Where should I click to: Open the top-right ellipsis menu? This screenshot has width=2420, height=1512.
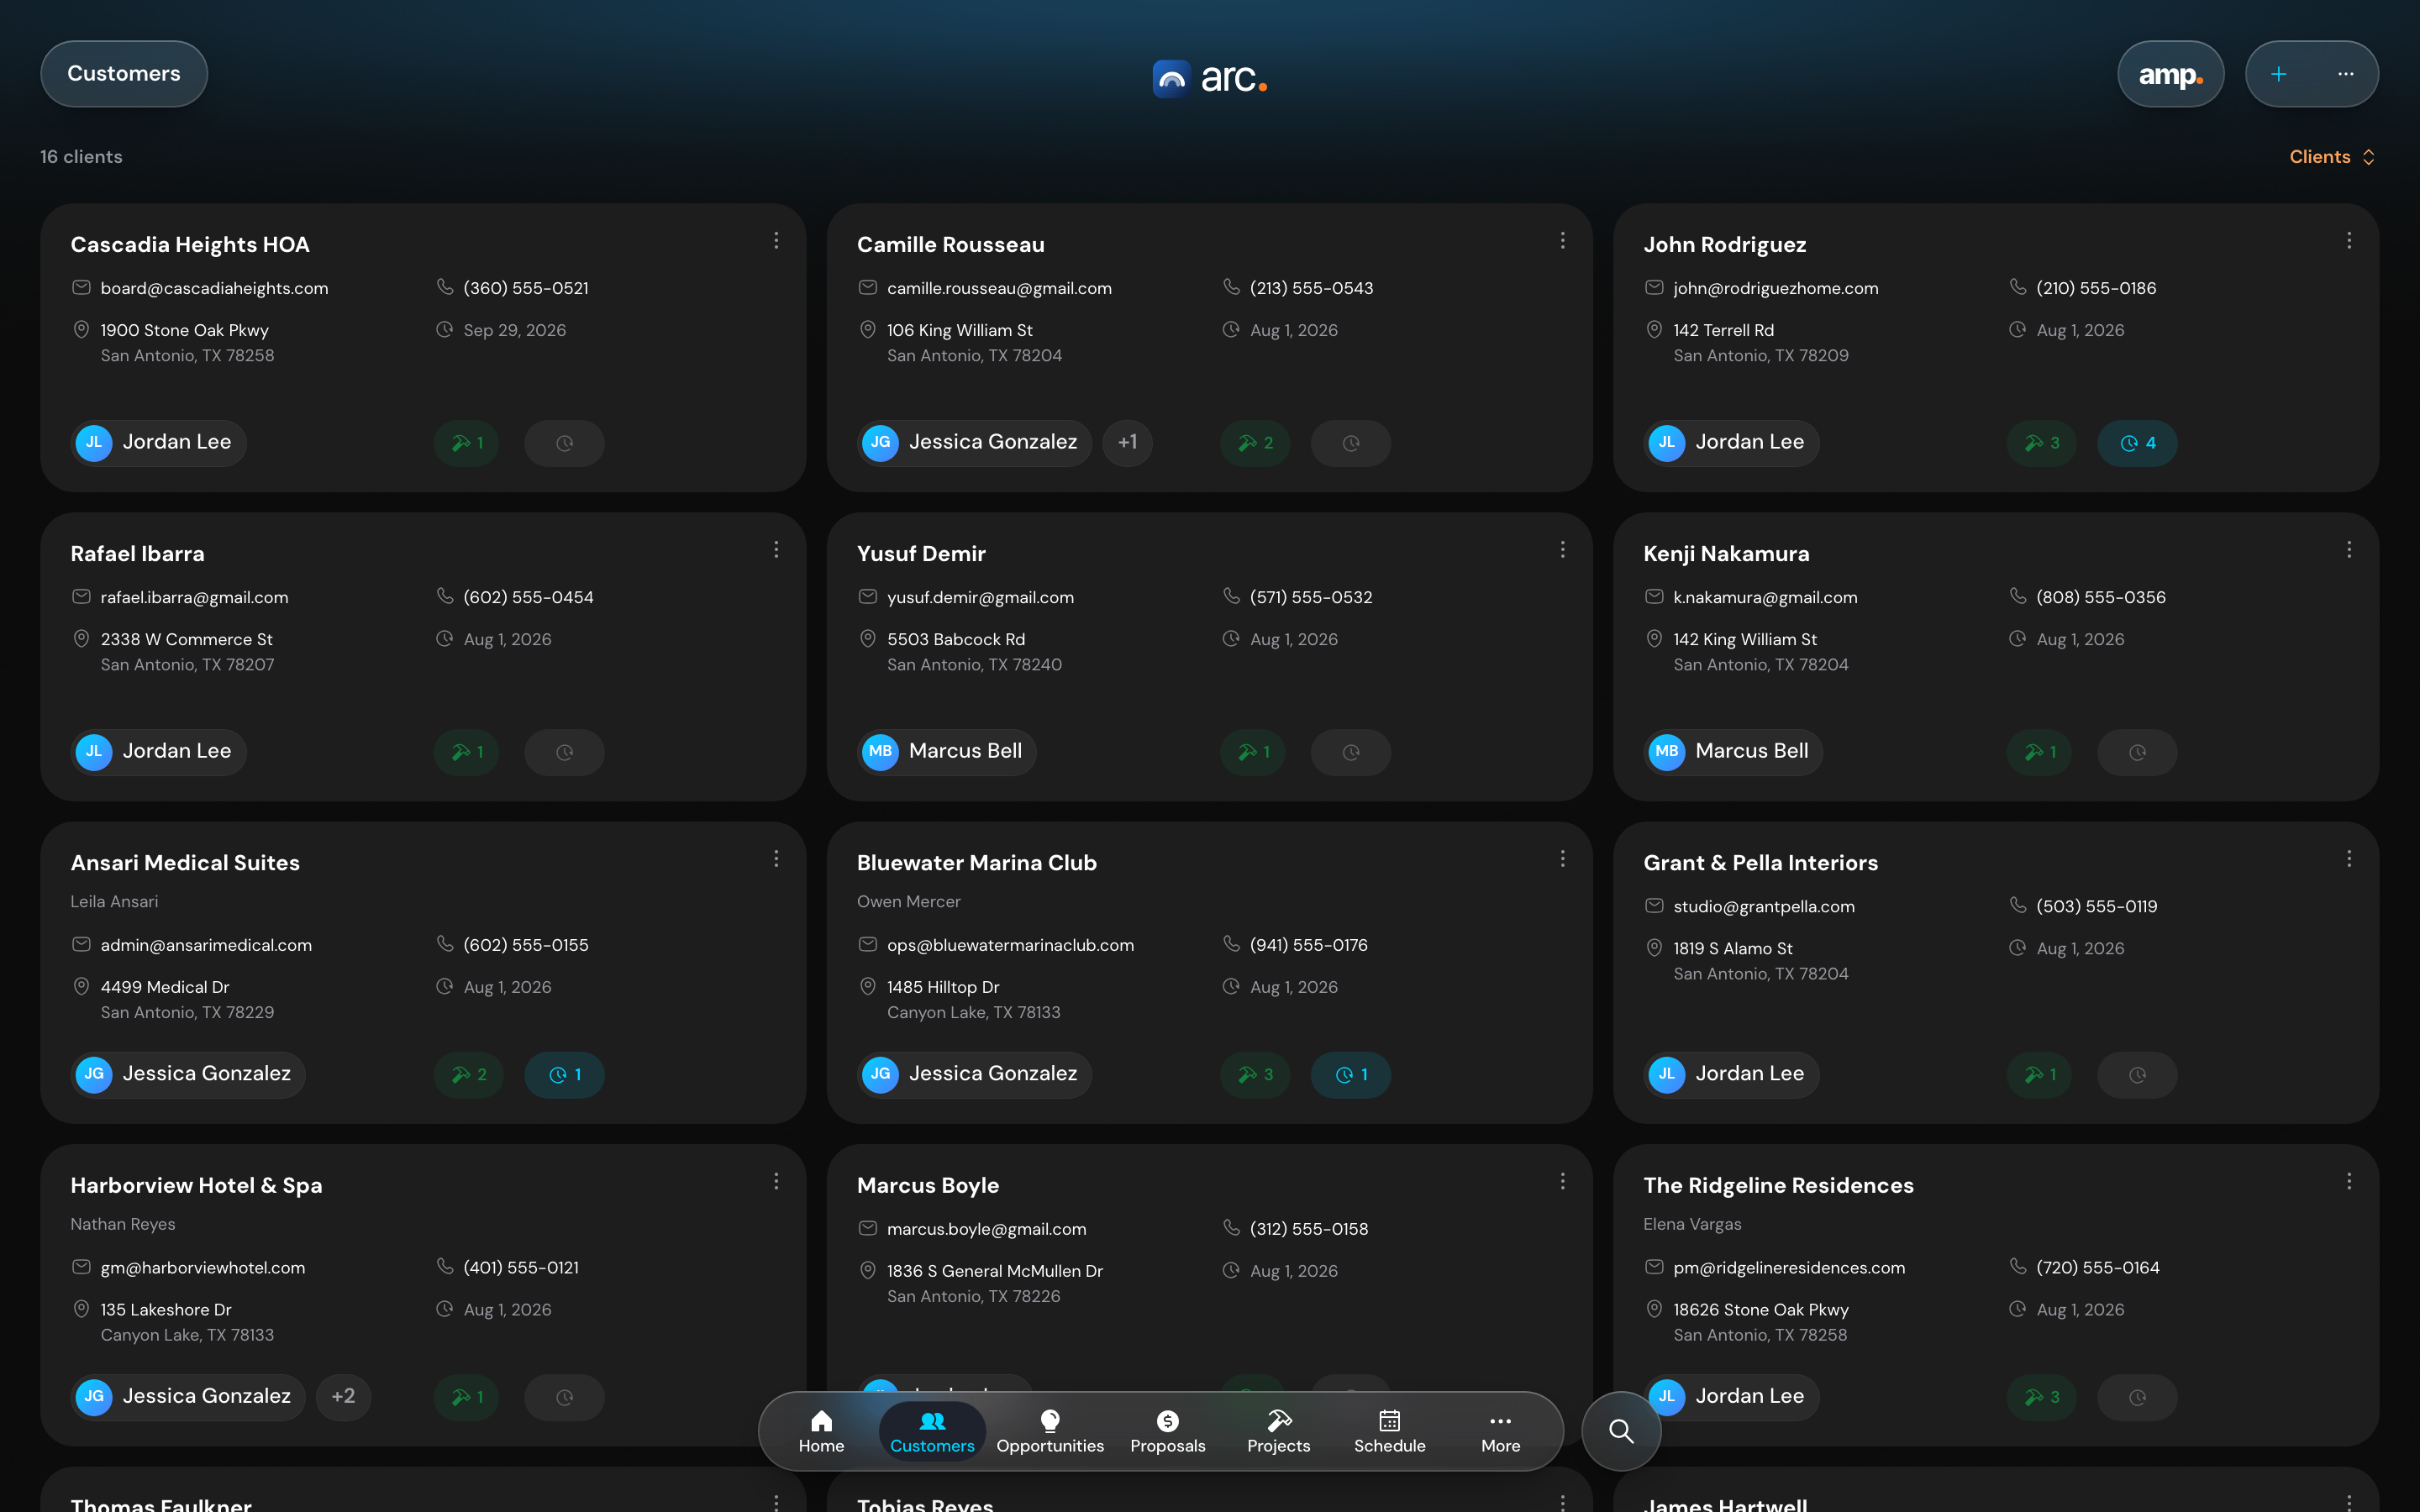tap(2345, 74)
